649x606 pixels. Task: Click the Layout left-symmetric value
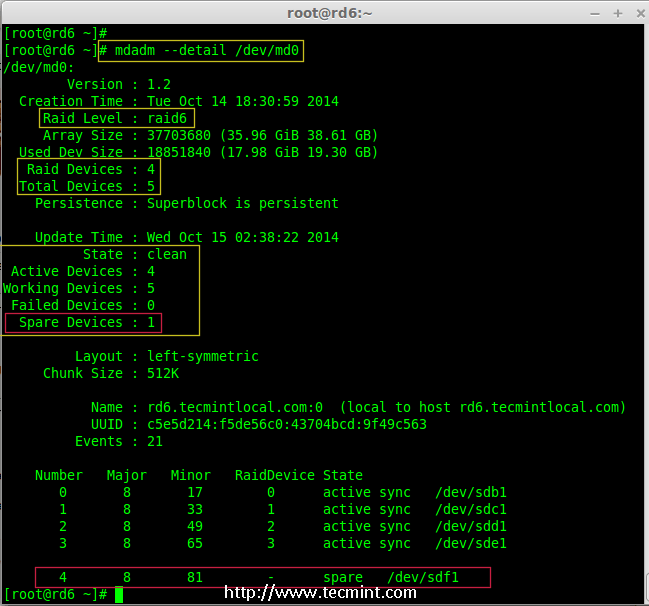pos(203,356)
